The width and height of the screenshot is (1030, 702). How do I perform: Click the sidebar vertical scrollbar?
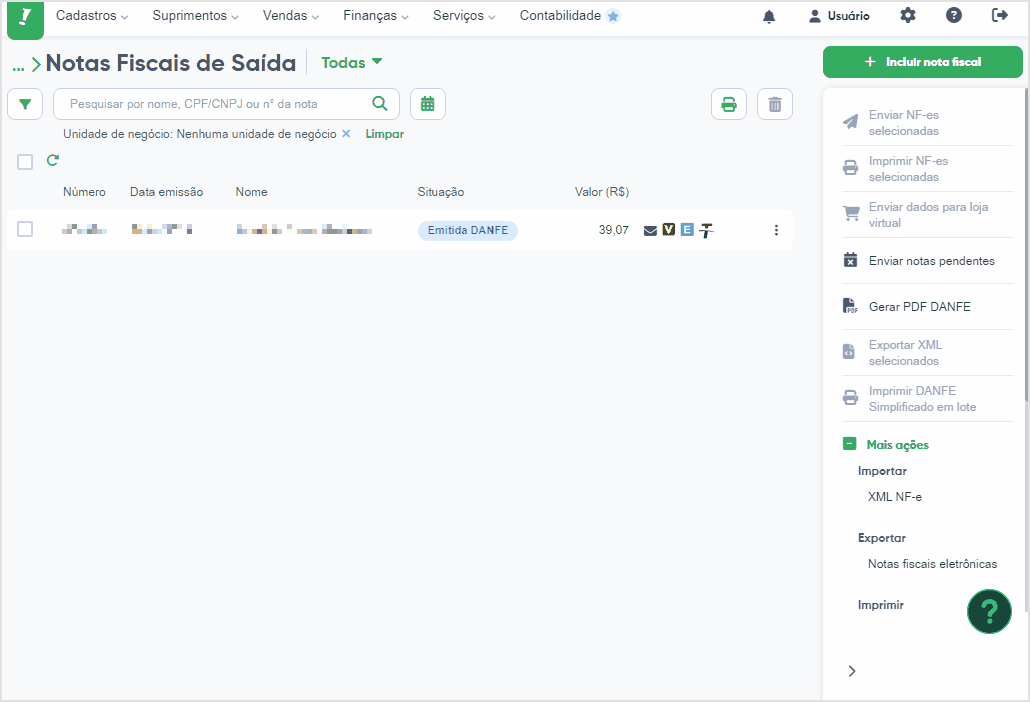click(1025, 246)
